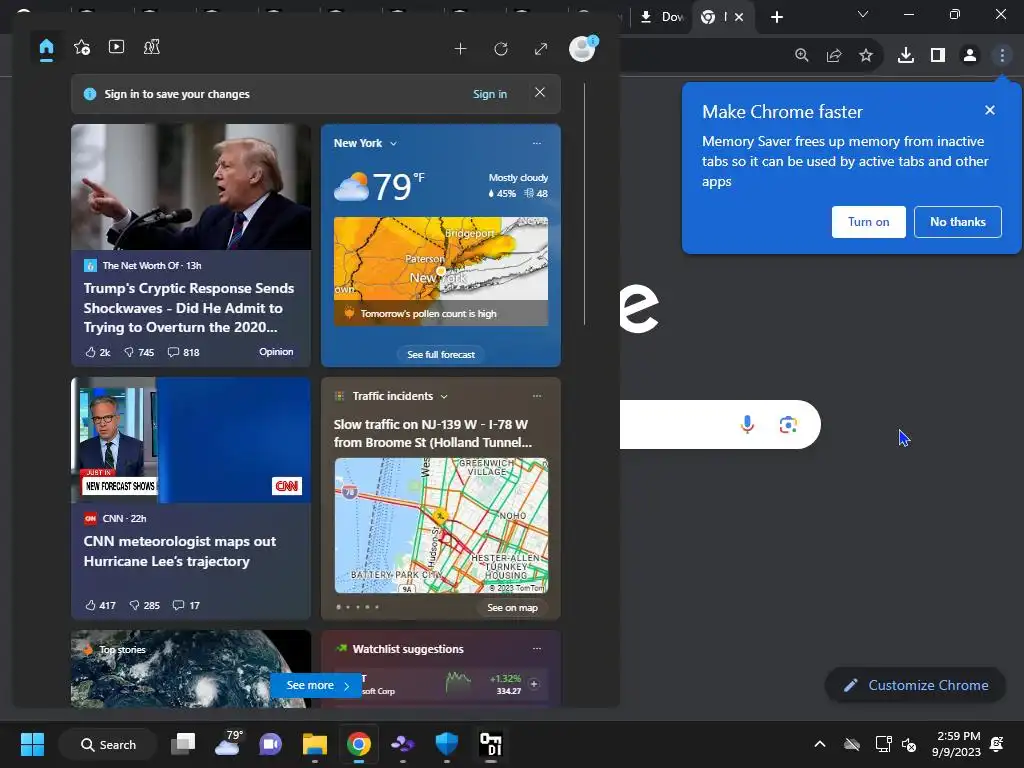
Task: Expand Chrome tab search chevron
Action: point(863,14)
